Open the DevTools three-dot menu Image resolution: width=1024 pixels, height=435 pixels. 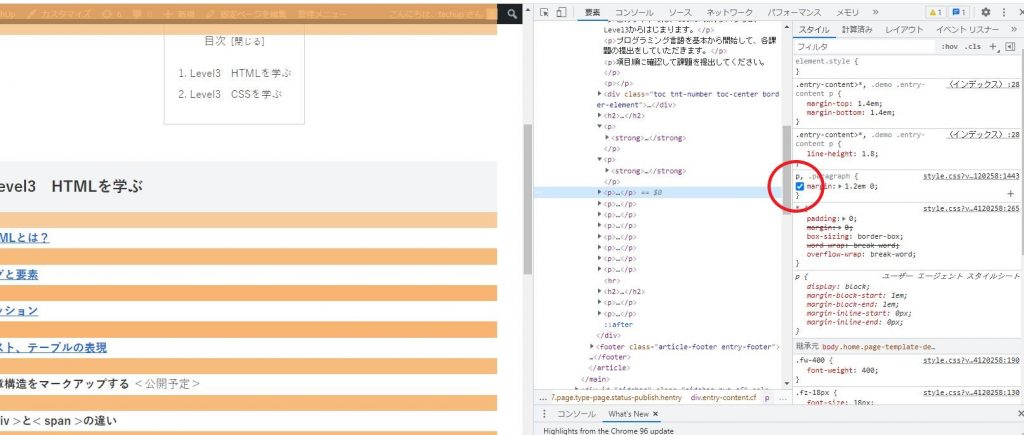1003,12
